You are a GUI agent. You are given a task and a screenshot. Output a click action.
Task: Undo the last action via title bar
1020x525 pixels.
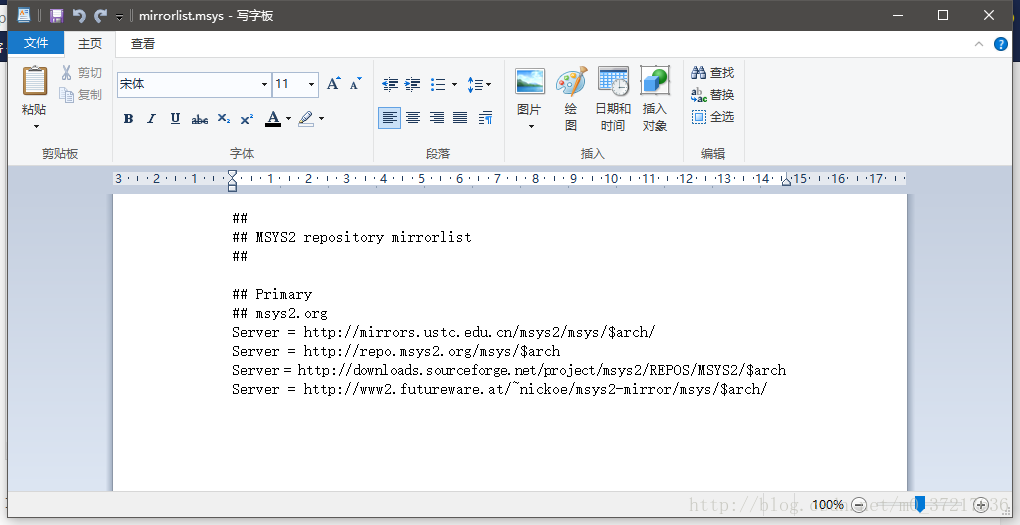(79, 16)
